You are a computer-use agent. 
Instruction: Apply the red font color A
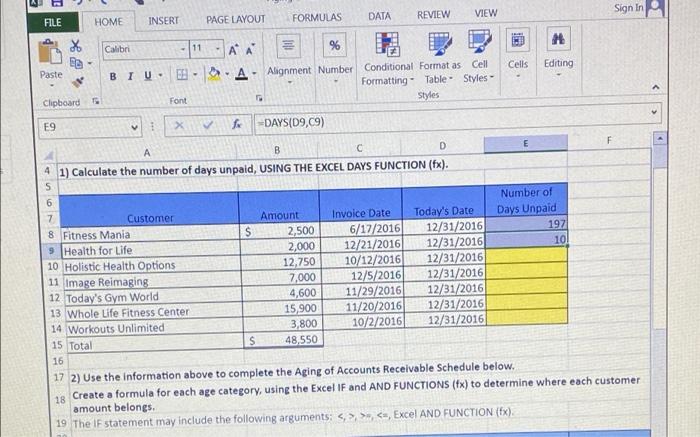(242, 73)
